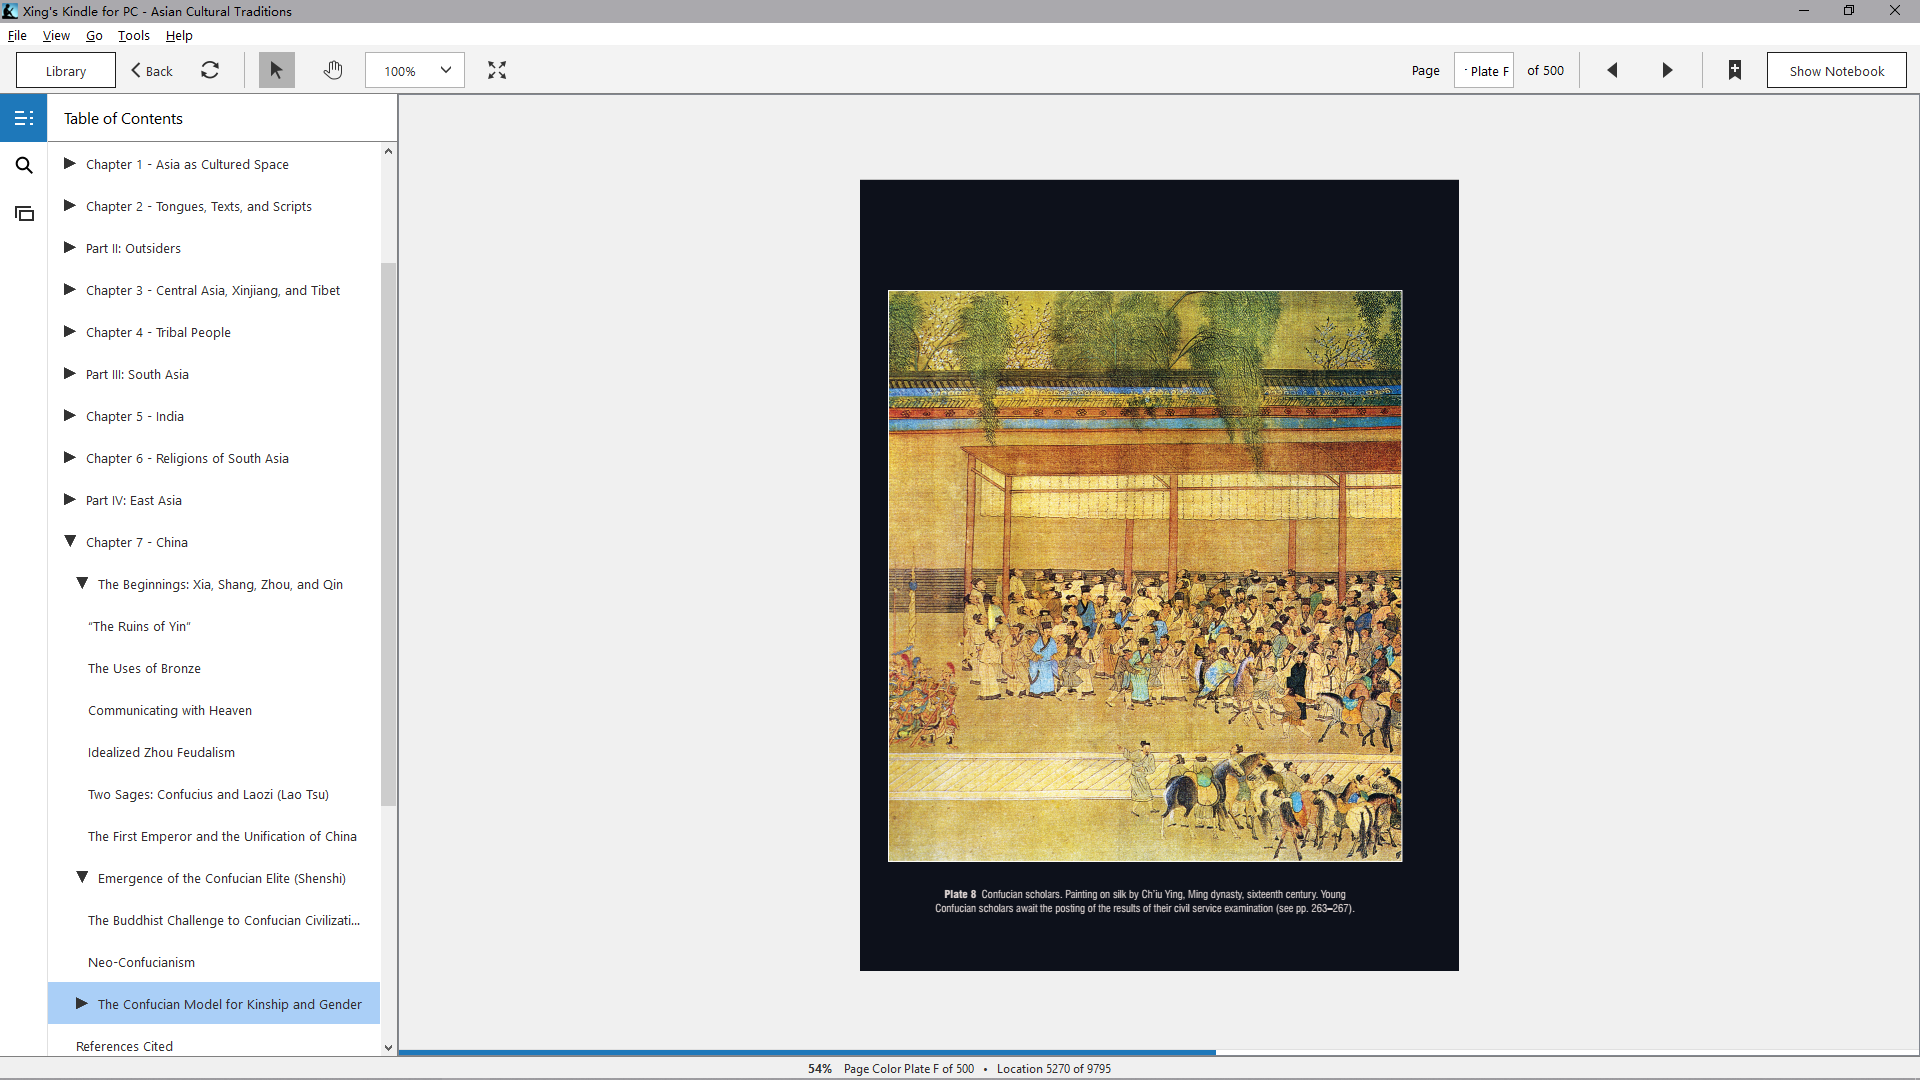Viewport: 1920px width, 1080px height.
Task: Expand The Confucian Model for Kinship and Gender
Action: click(82, 1004)
